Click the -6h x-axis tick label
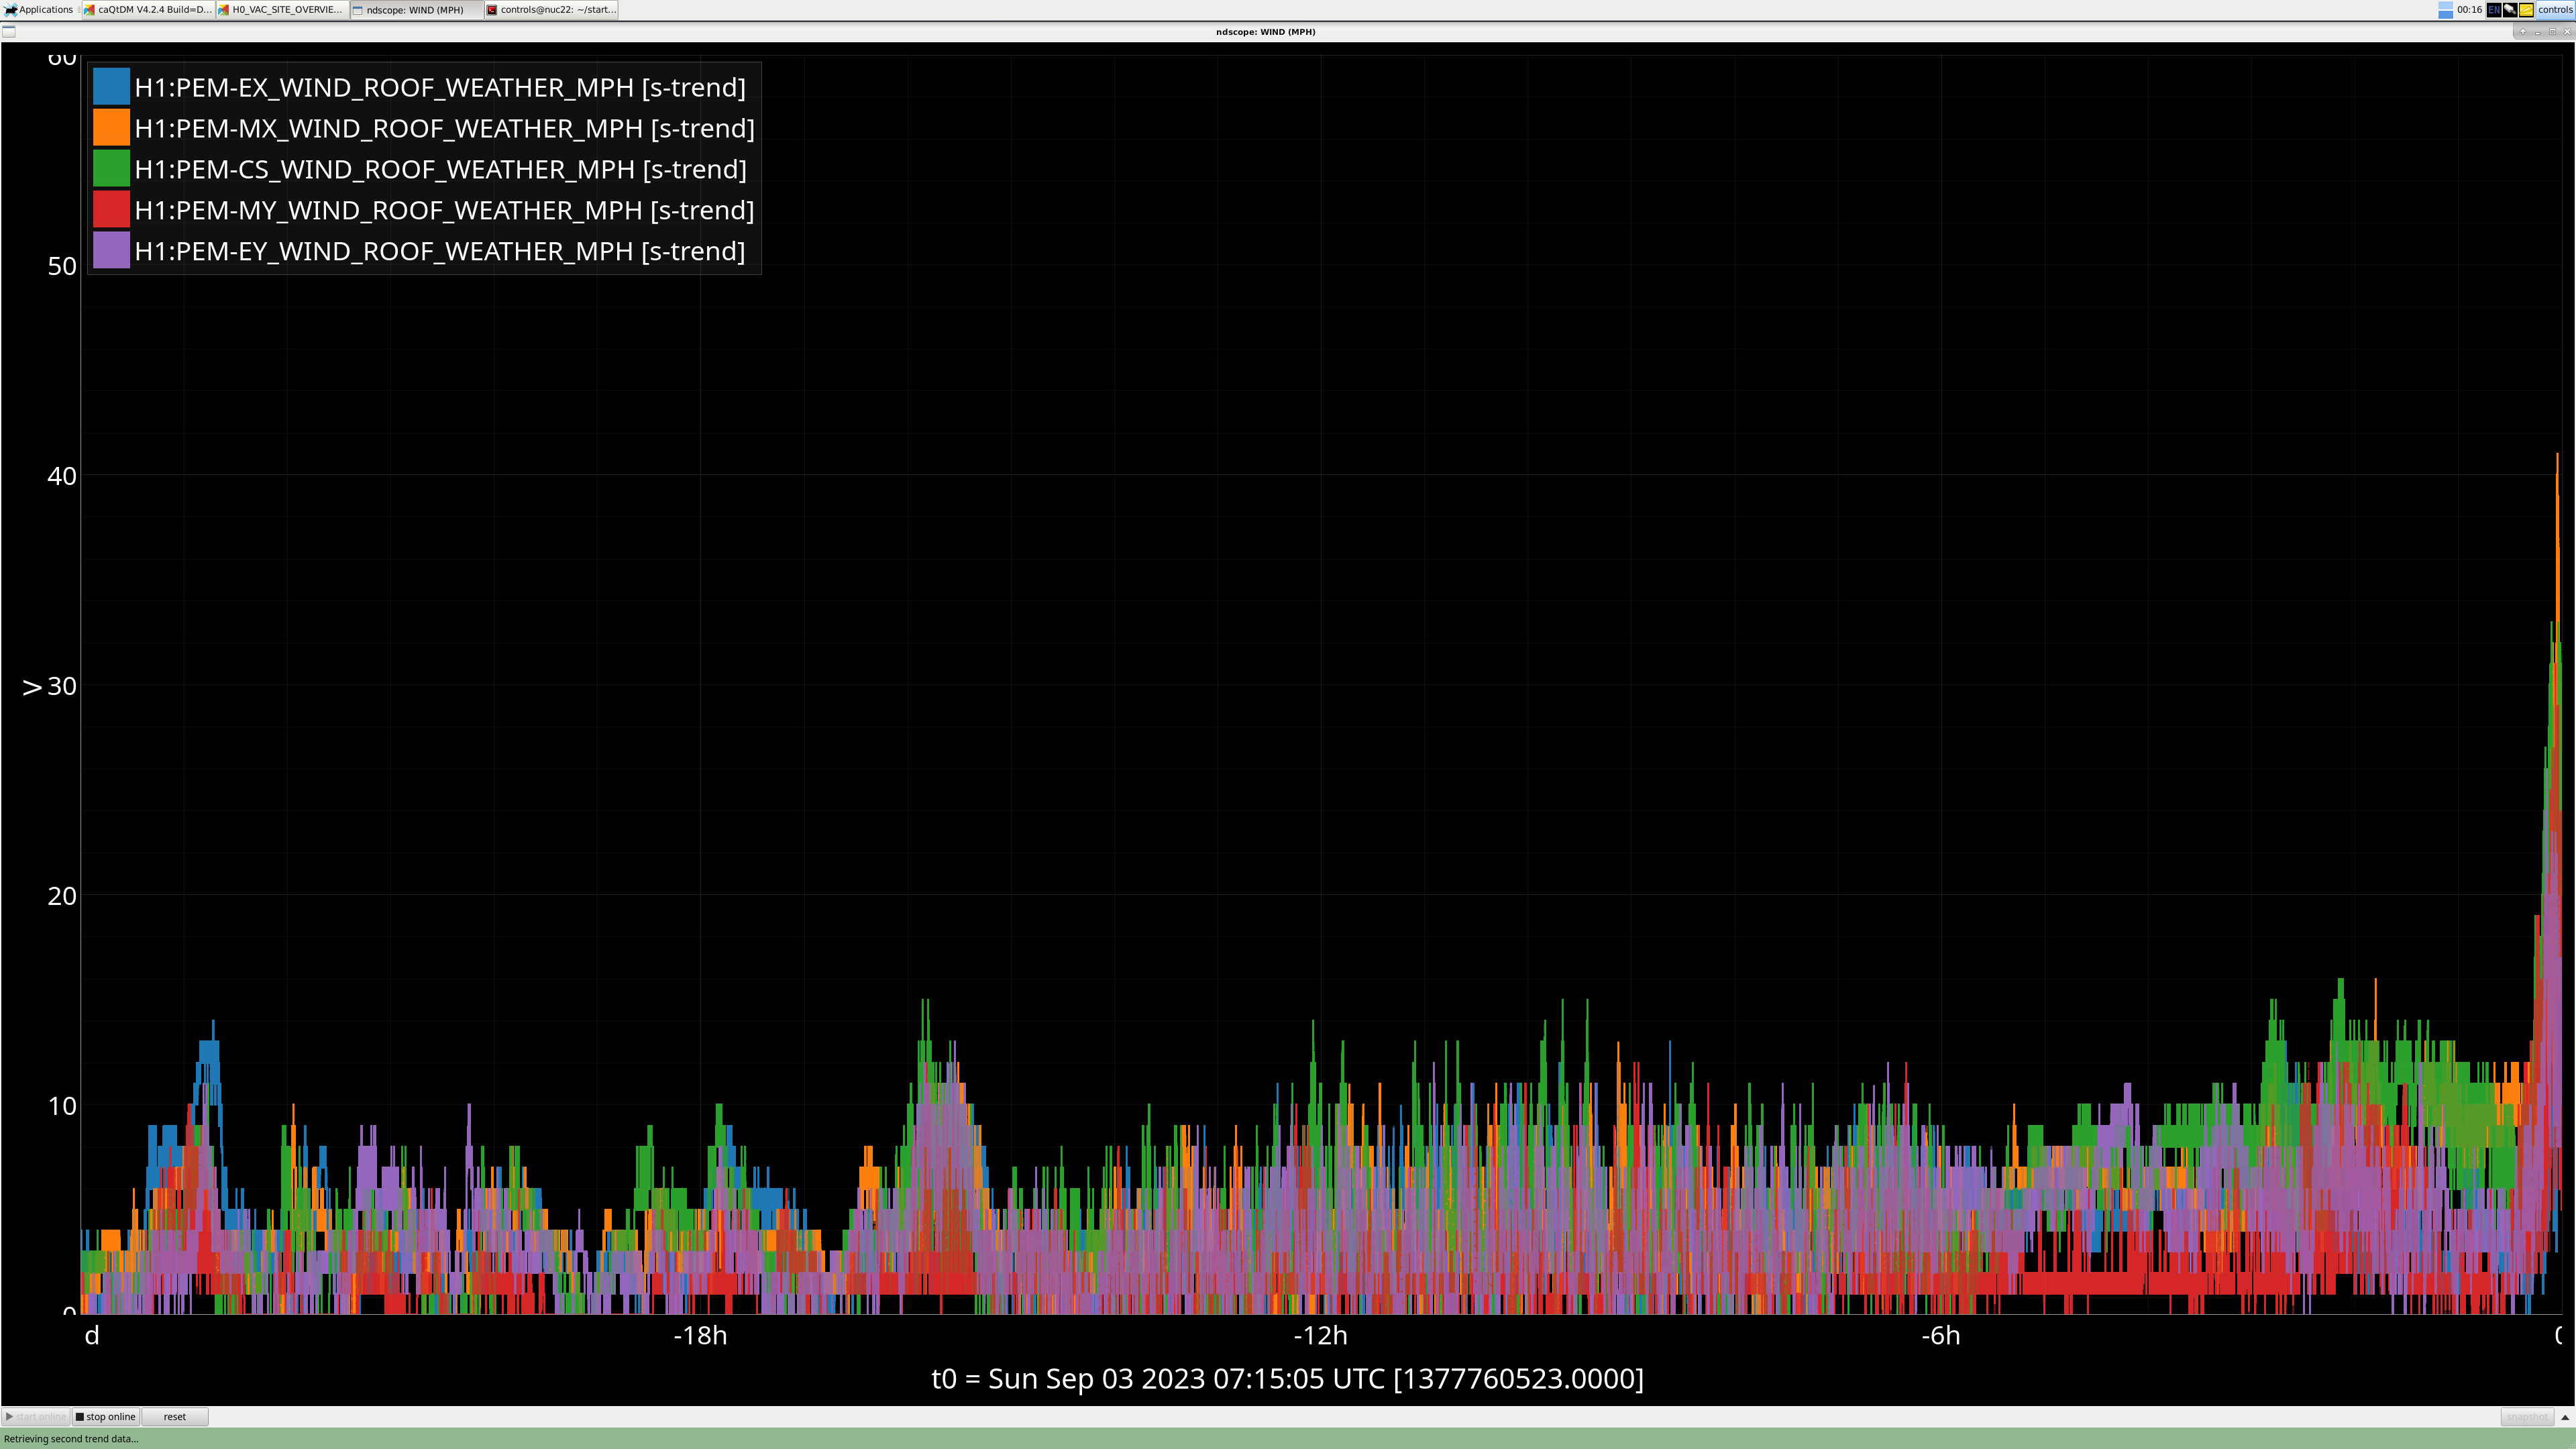The image size is (2576, 1449). (x=1940, y=1336)
